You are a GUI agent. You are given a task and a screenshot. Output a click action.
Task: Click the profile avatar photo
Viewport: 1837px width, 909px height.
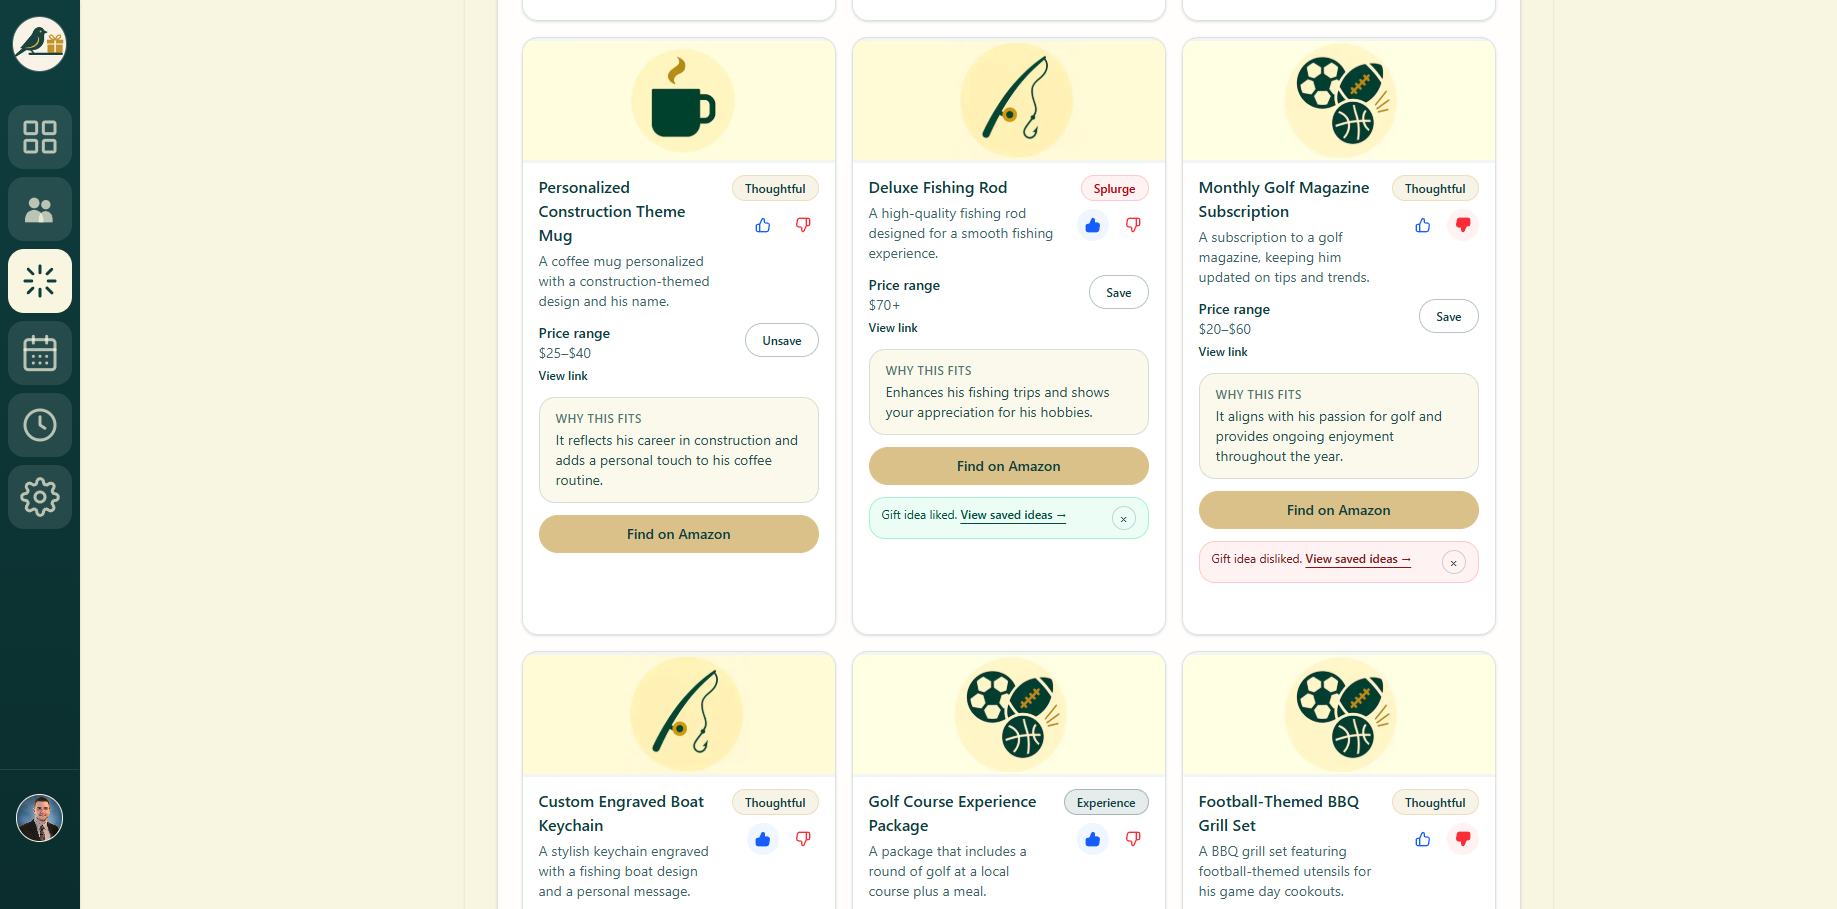point(39,818)
